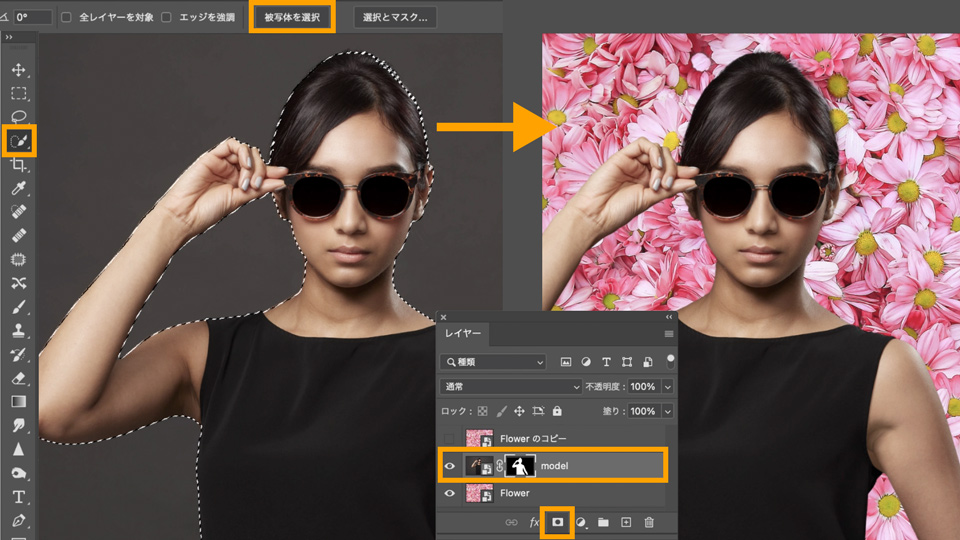Screen dimensions: 960x540
Task: Click the add layer mask icon
Action: pos(557,522)
